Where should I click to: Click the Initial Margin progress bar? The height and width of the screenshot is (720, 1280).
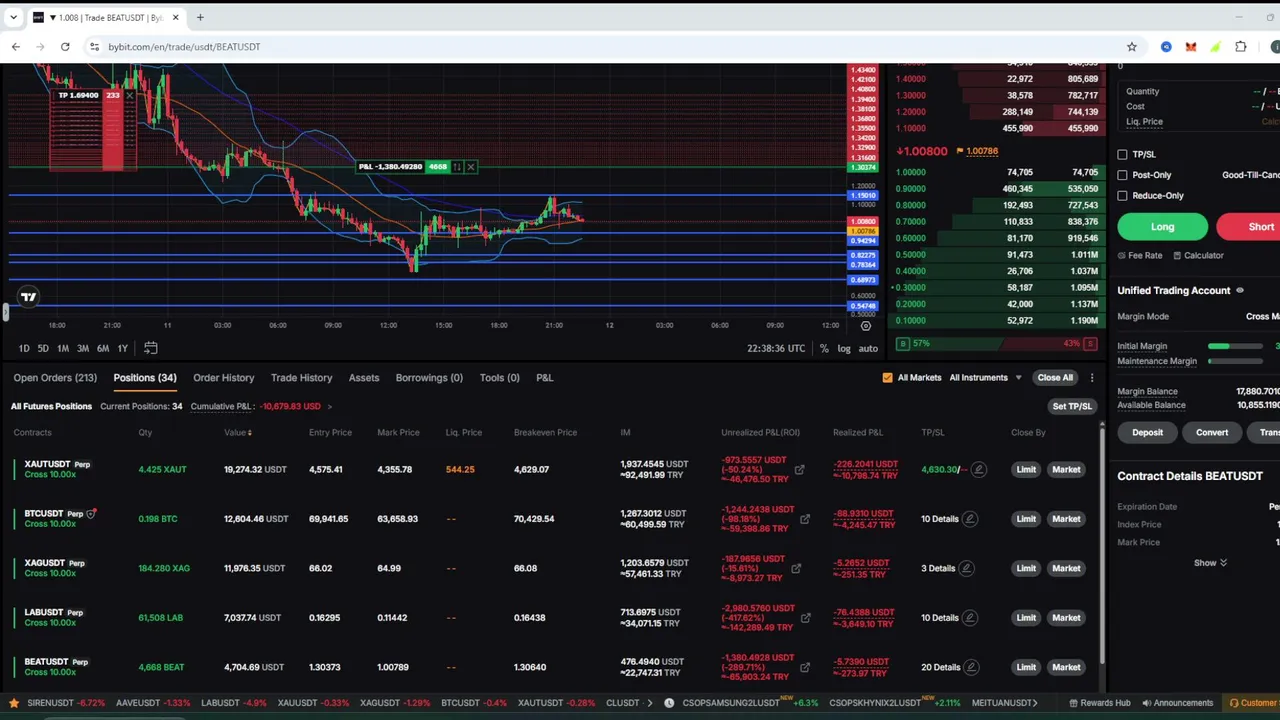coord(1236,346)
